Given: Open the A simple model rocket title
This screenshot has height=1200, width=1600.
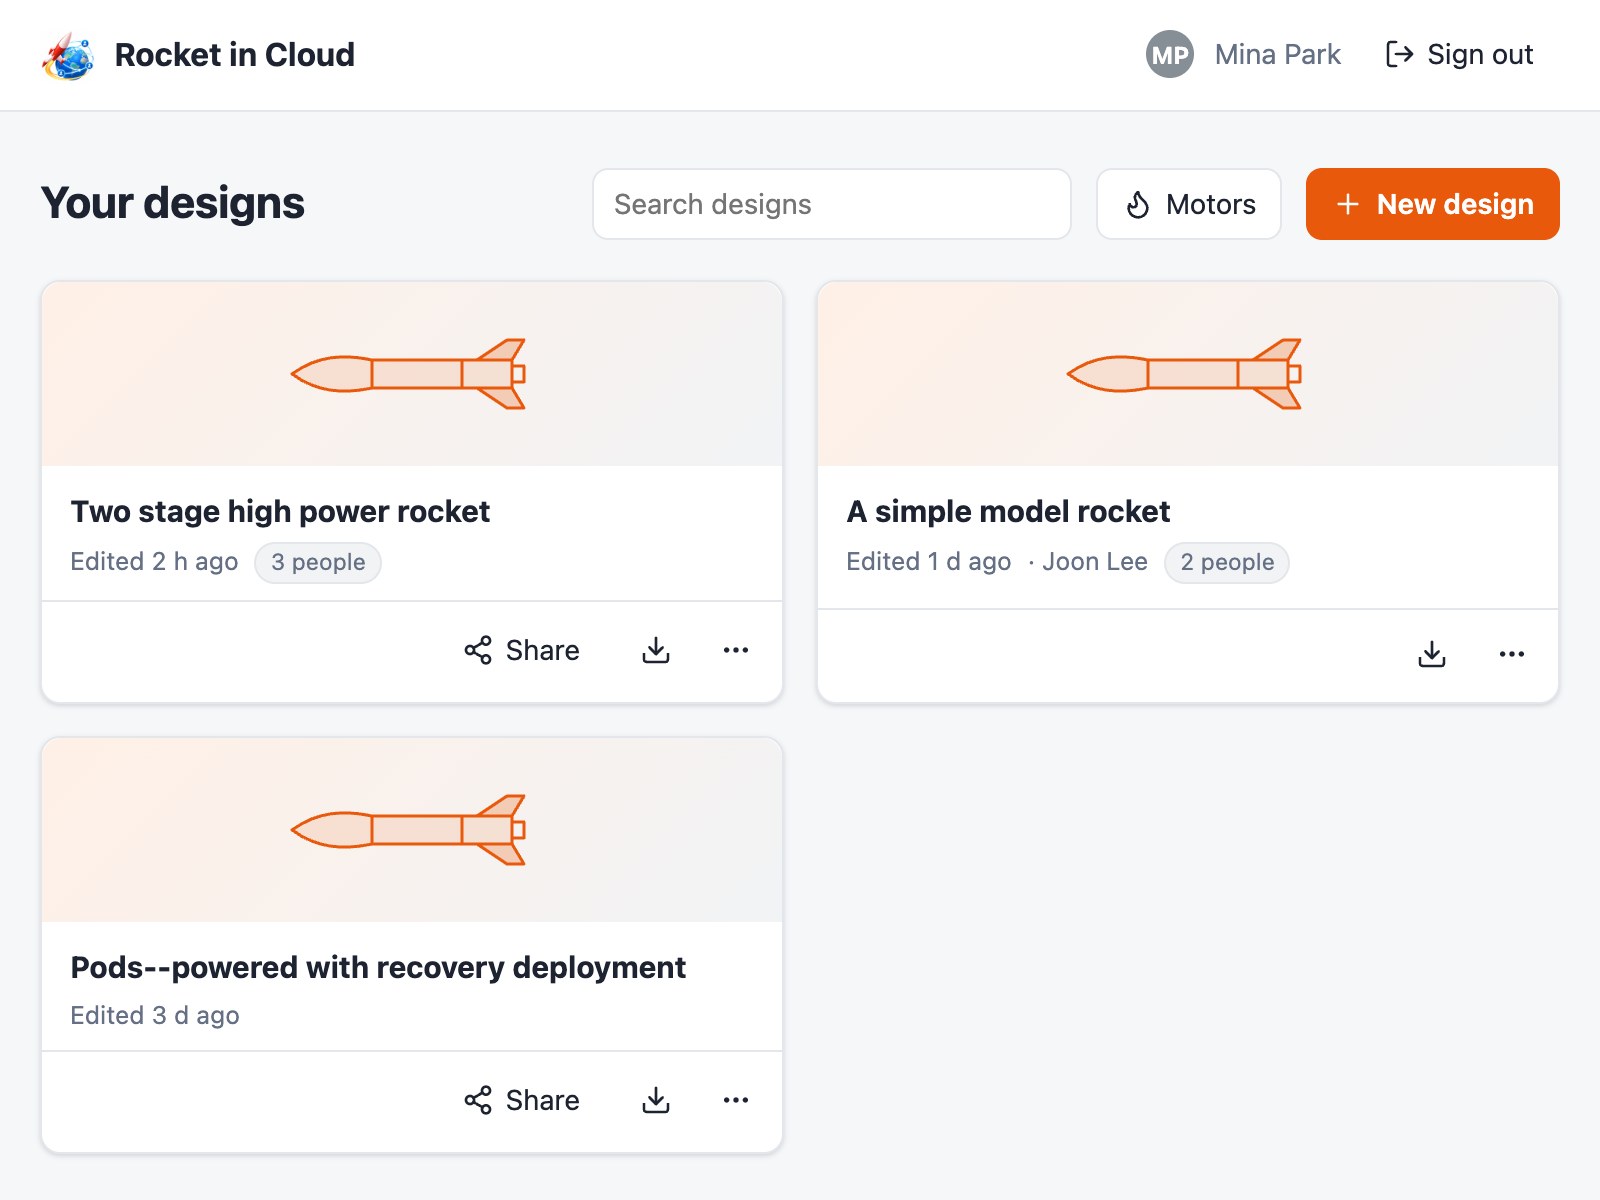Looking at the screenshot, I should point(1008,511).
